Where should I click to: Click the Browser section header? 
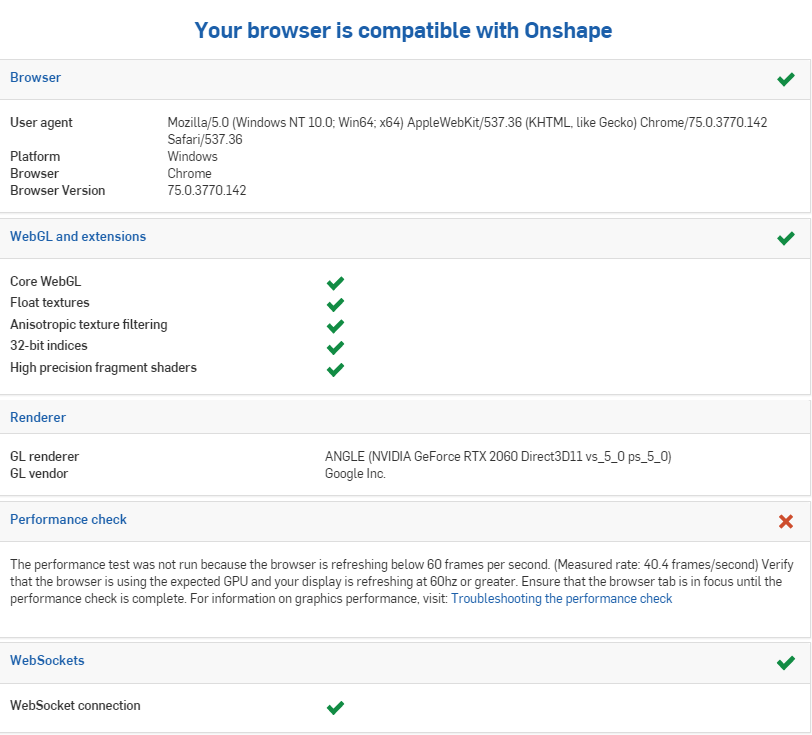click(x=35, y=77)
